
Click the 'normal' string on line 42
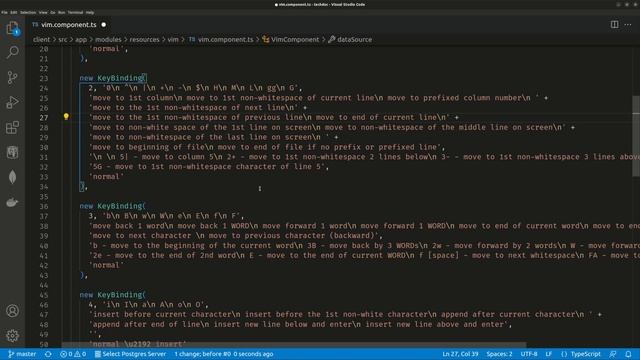click(x=106, y=265)
